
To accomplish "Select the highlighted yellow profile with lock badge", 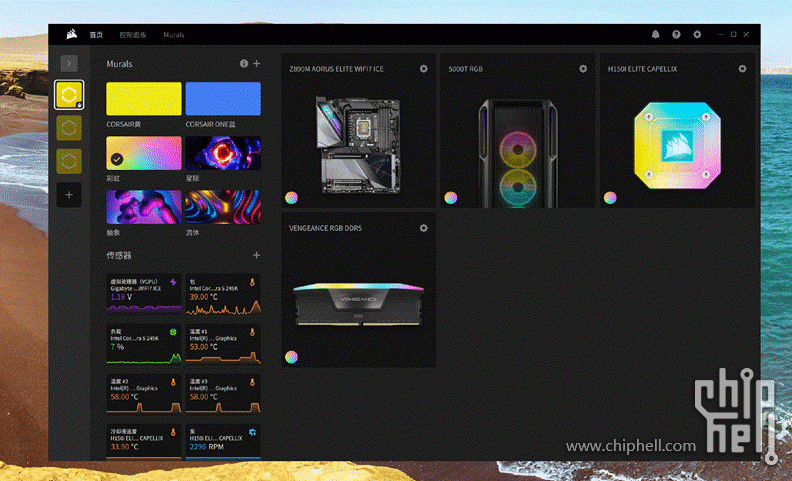I will tap(69, 94).
